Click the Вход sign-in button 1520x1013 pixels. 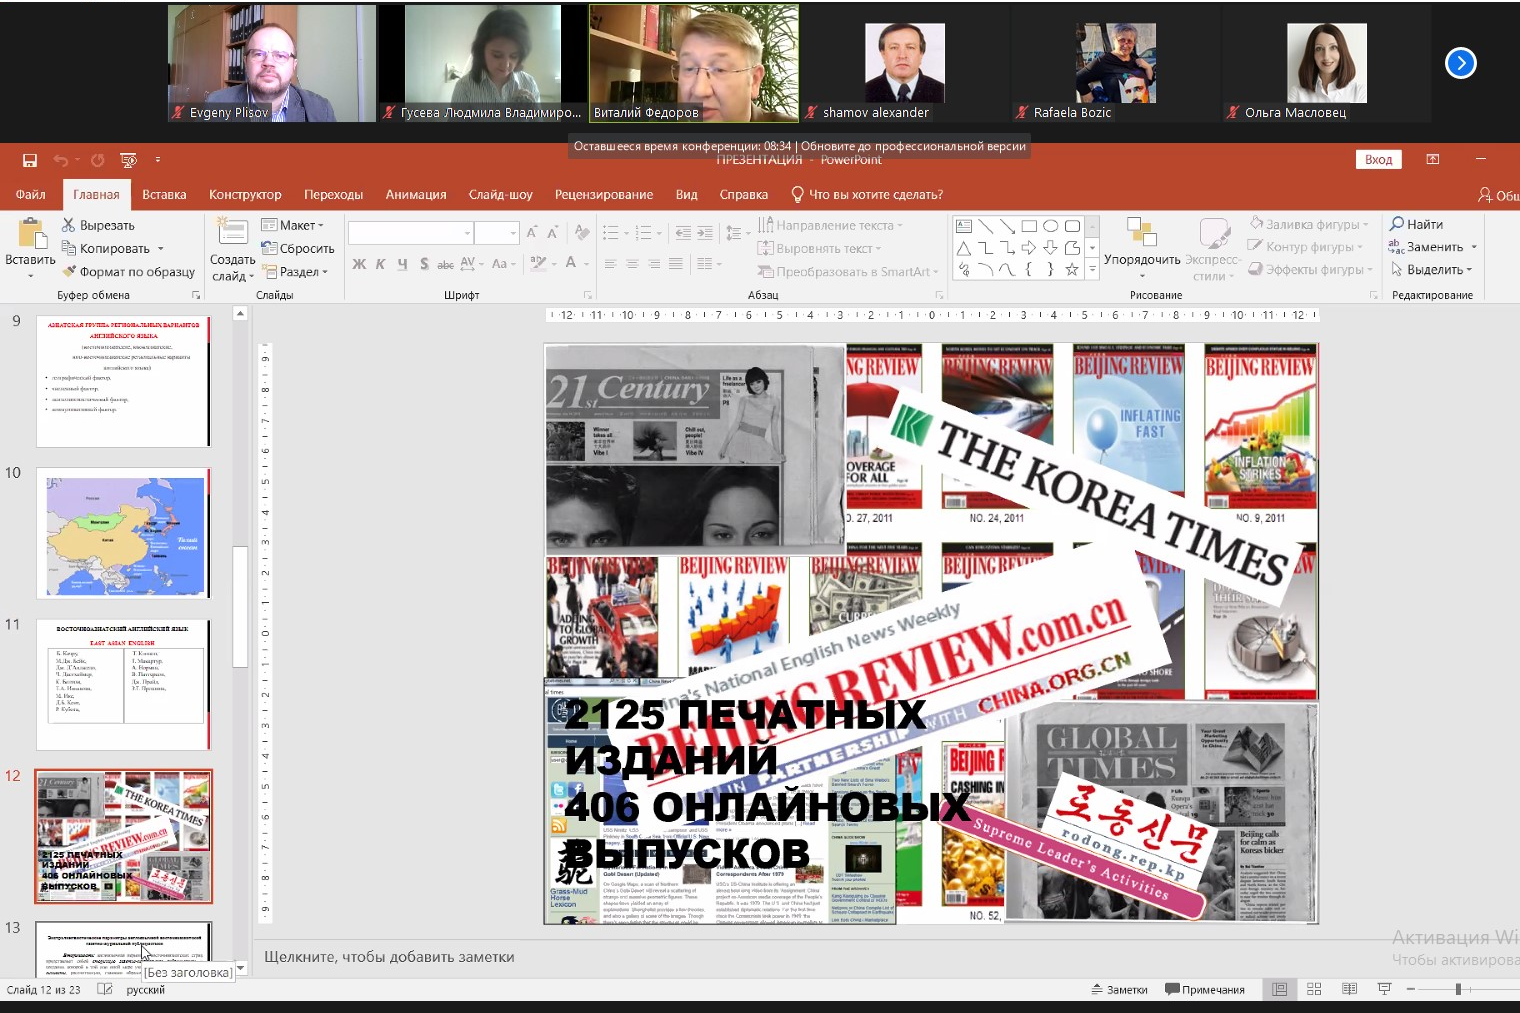pos(1378,159)
